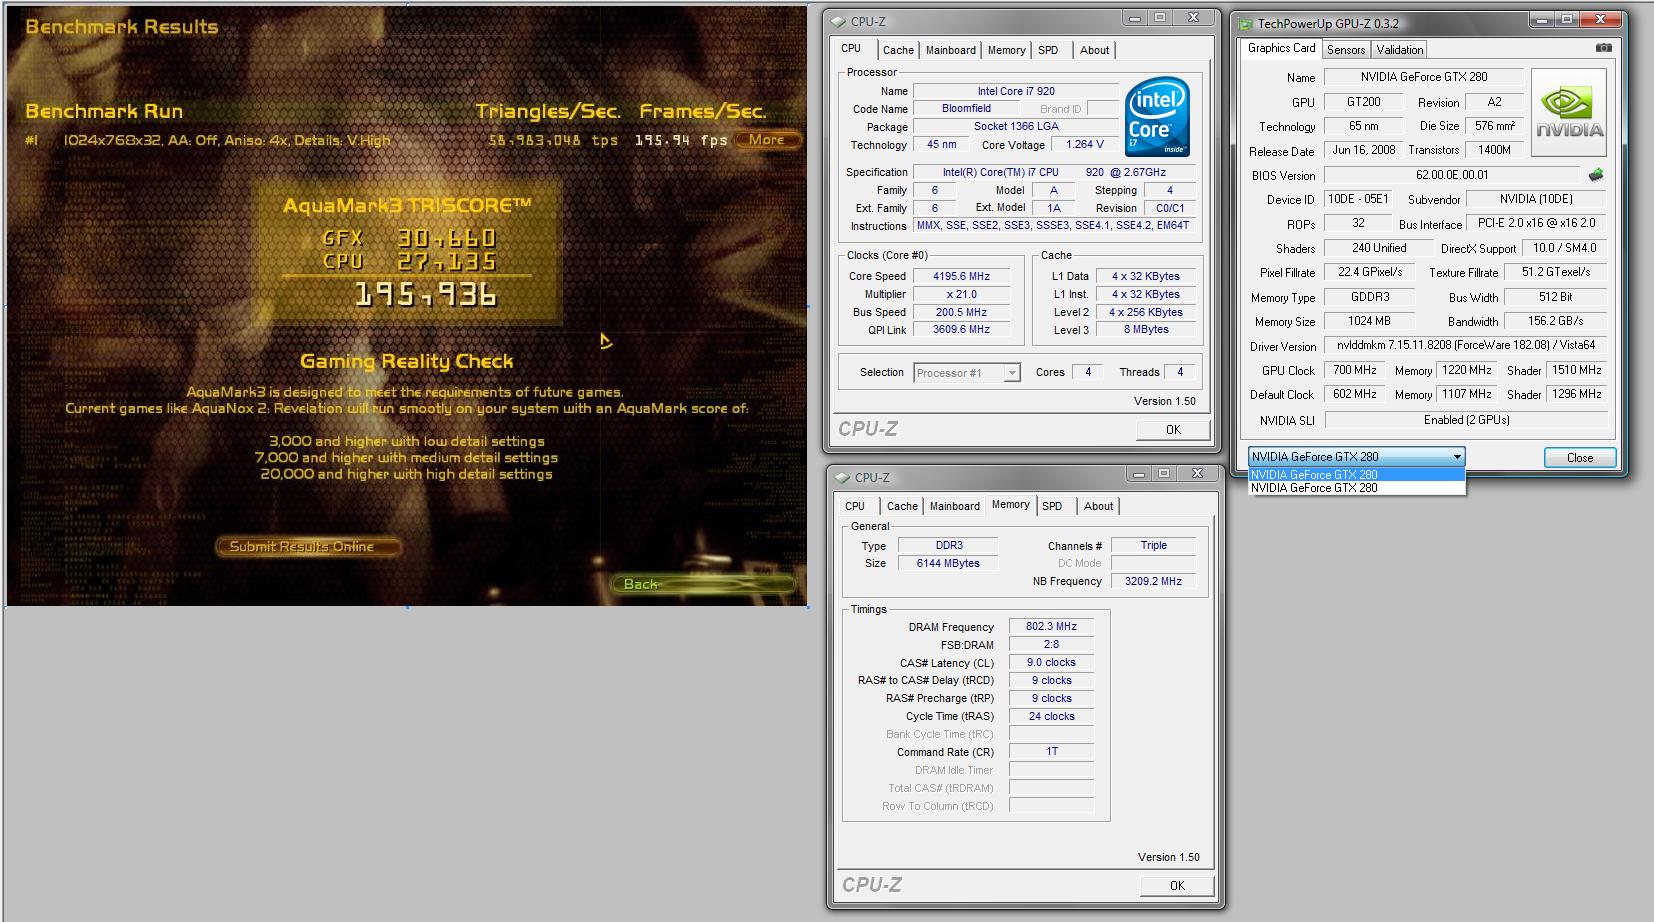Image resolution: width=1654 pixels, height=922 pixels.
Task: Click OK in the bottom CPU-Z memory window
Action: pos(1177,885)
